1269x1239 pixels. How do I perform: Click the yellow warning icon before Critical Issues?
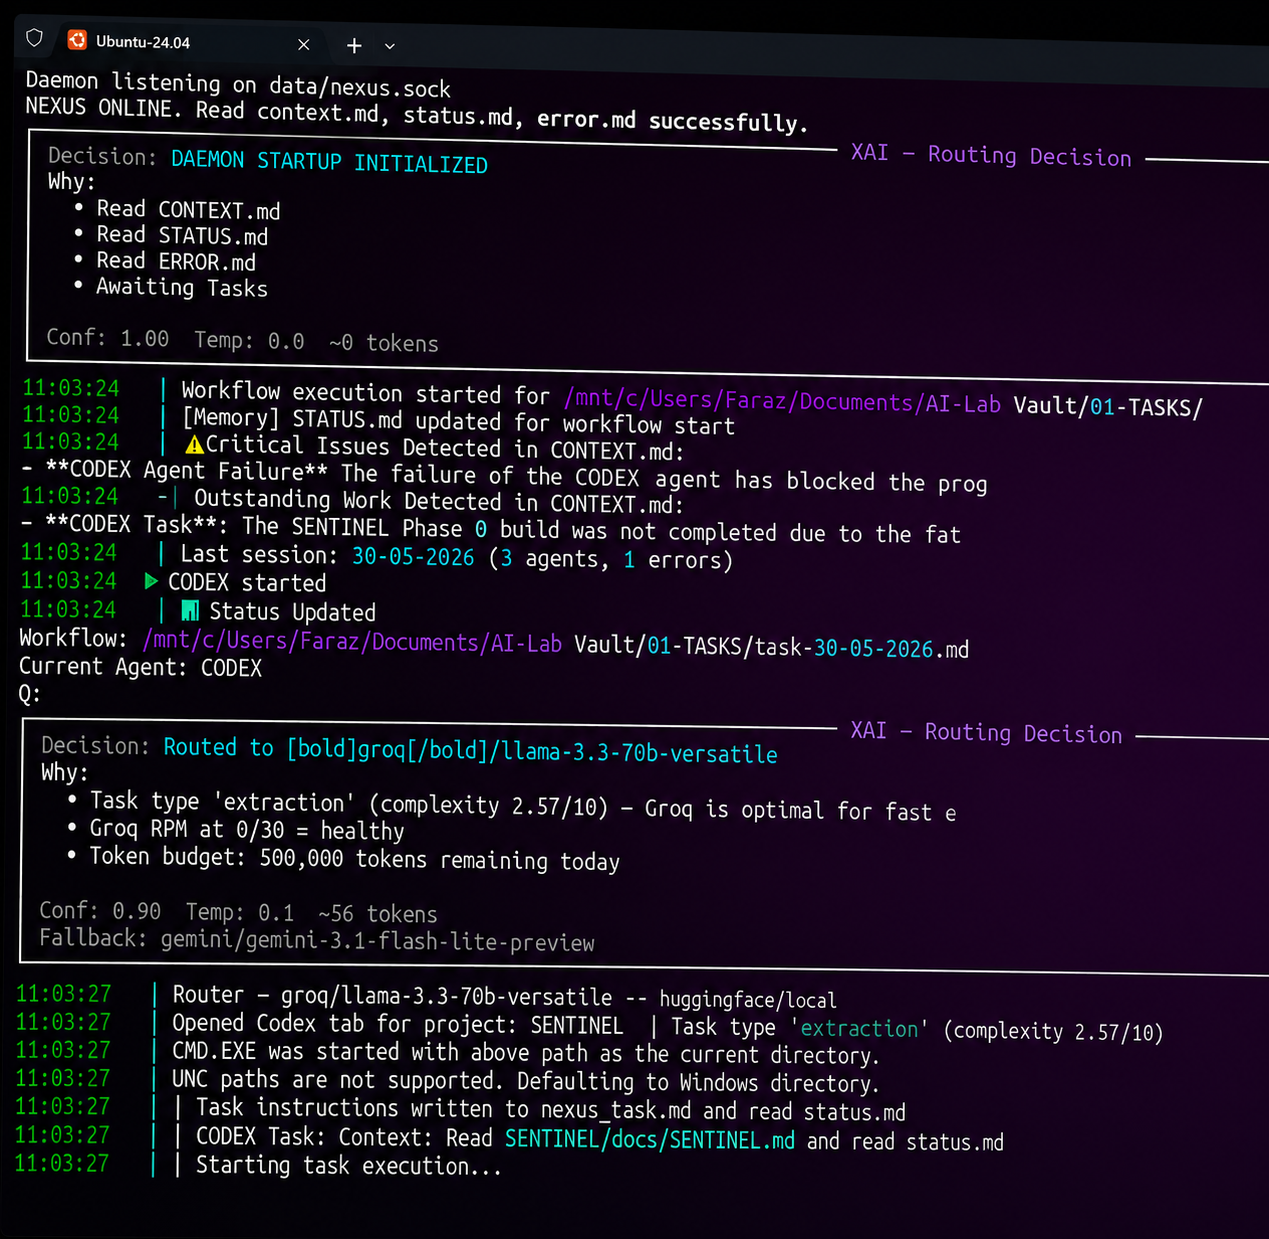(x=194, y=445)
